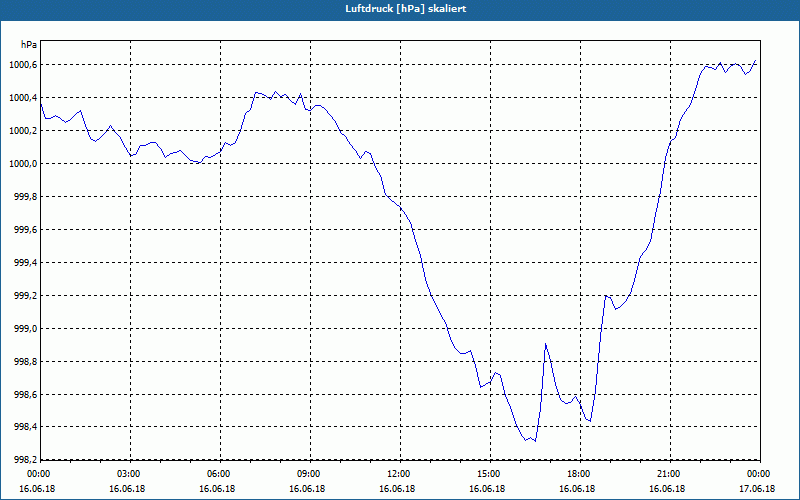800x500 pixels.
Task: Select the y-axis value "1000,6"
Action: coord(25,64)
